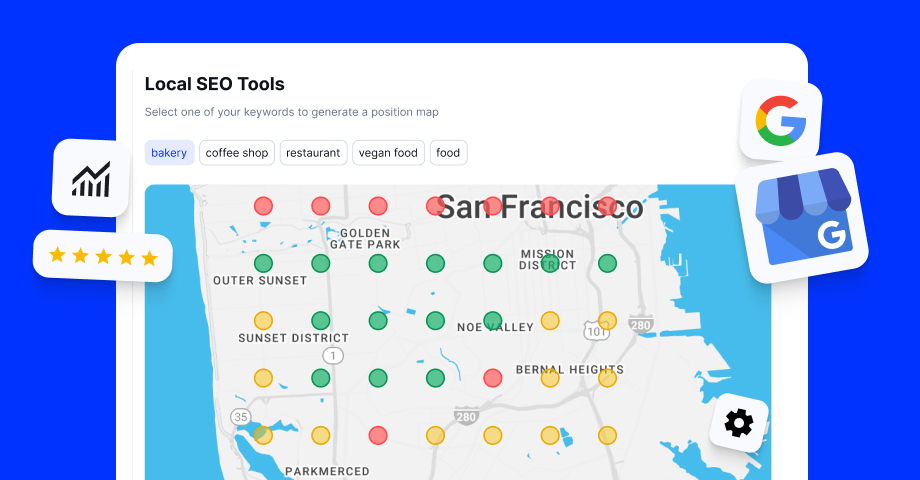920x480 pixels.
Task: Click the Golden Gate Park map label
Action: click(x=365, y=239)
